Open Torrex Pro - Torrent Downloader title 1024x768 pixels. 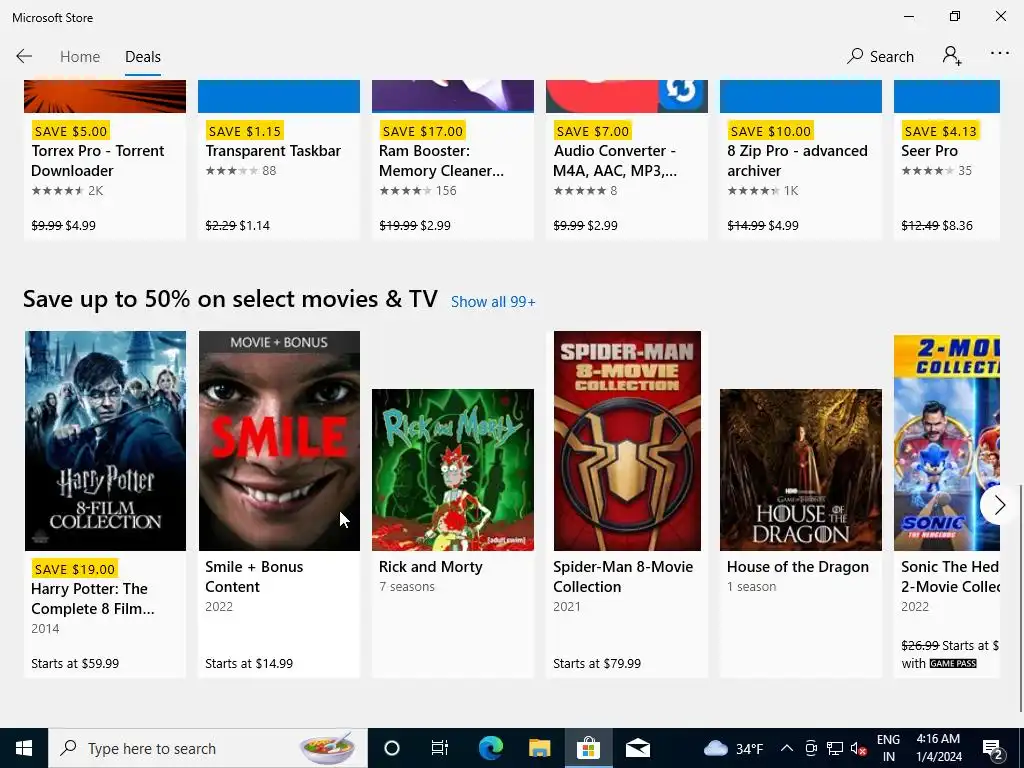coord(97,161)
